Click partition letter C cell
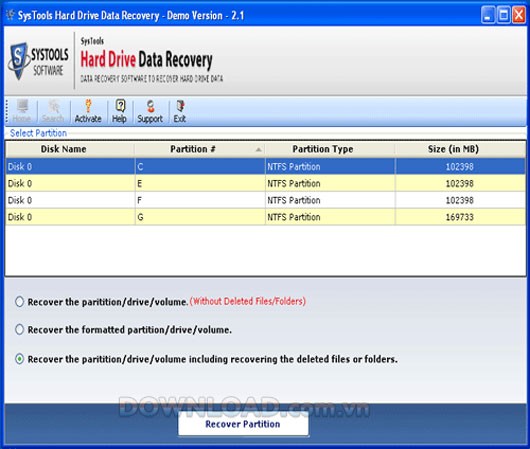Viewport: 530px width, 449px height. [200, 166]
